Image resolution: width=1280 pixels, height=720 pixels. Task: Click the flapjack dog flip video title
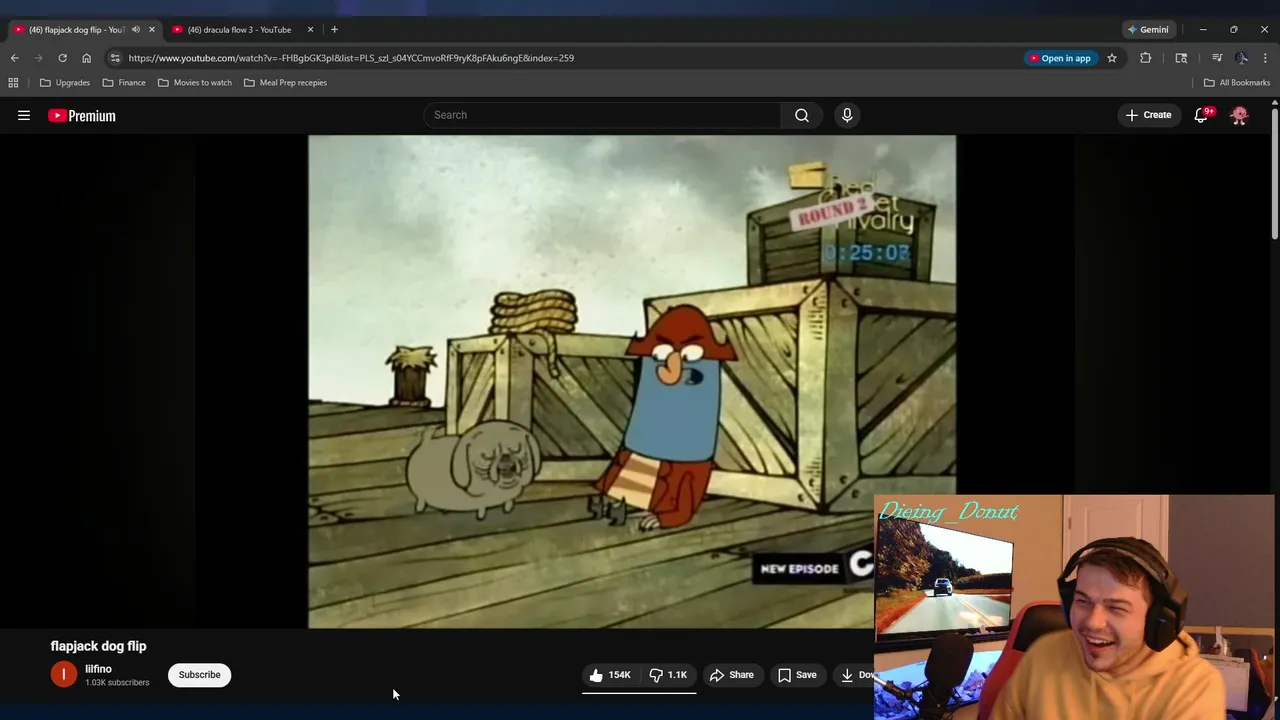pos(98,646)
